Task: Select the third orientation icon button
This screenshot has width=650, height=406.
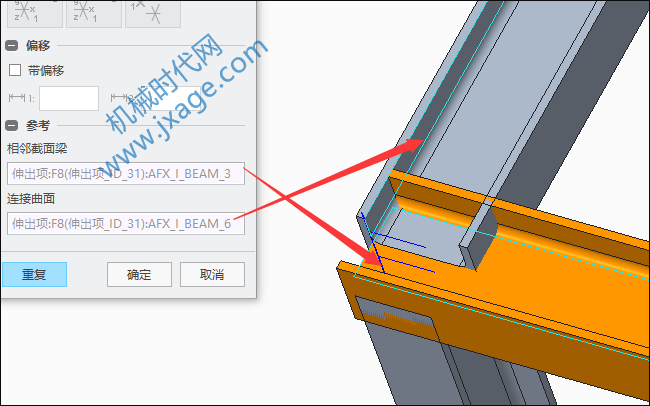Action: point(153,13)
